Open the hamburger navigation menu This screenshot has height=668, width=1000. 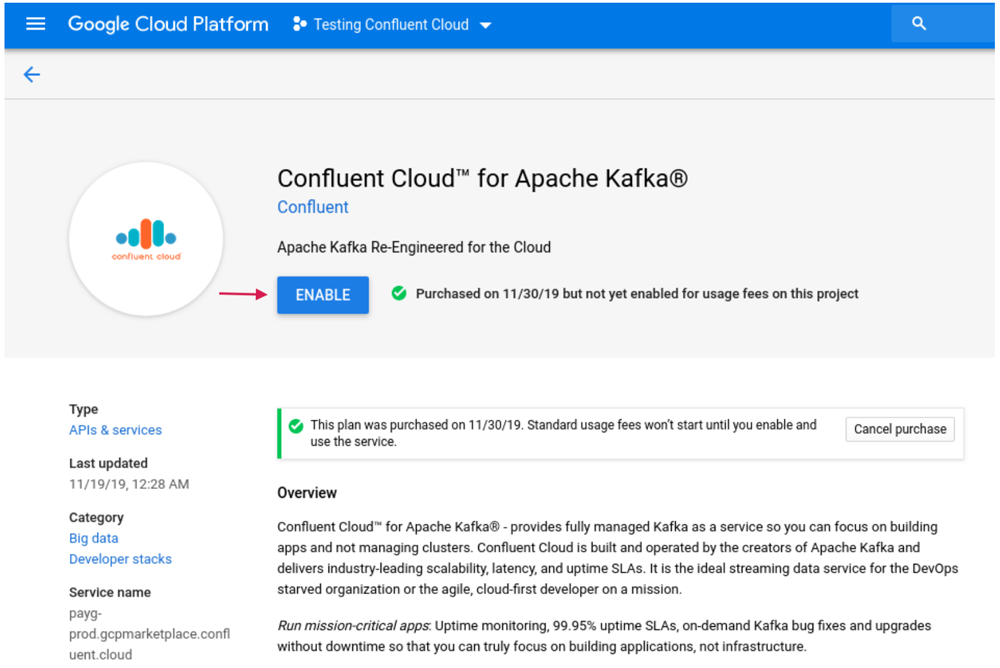tap(36, 24)
